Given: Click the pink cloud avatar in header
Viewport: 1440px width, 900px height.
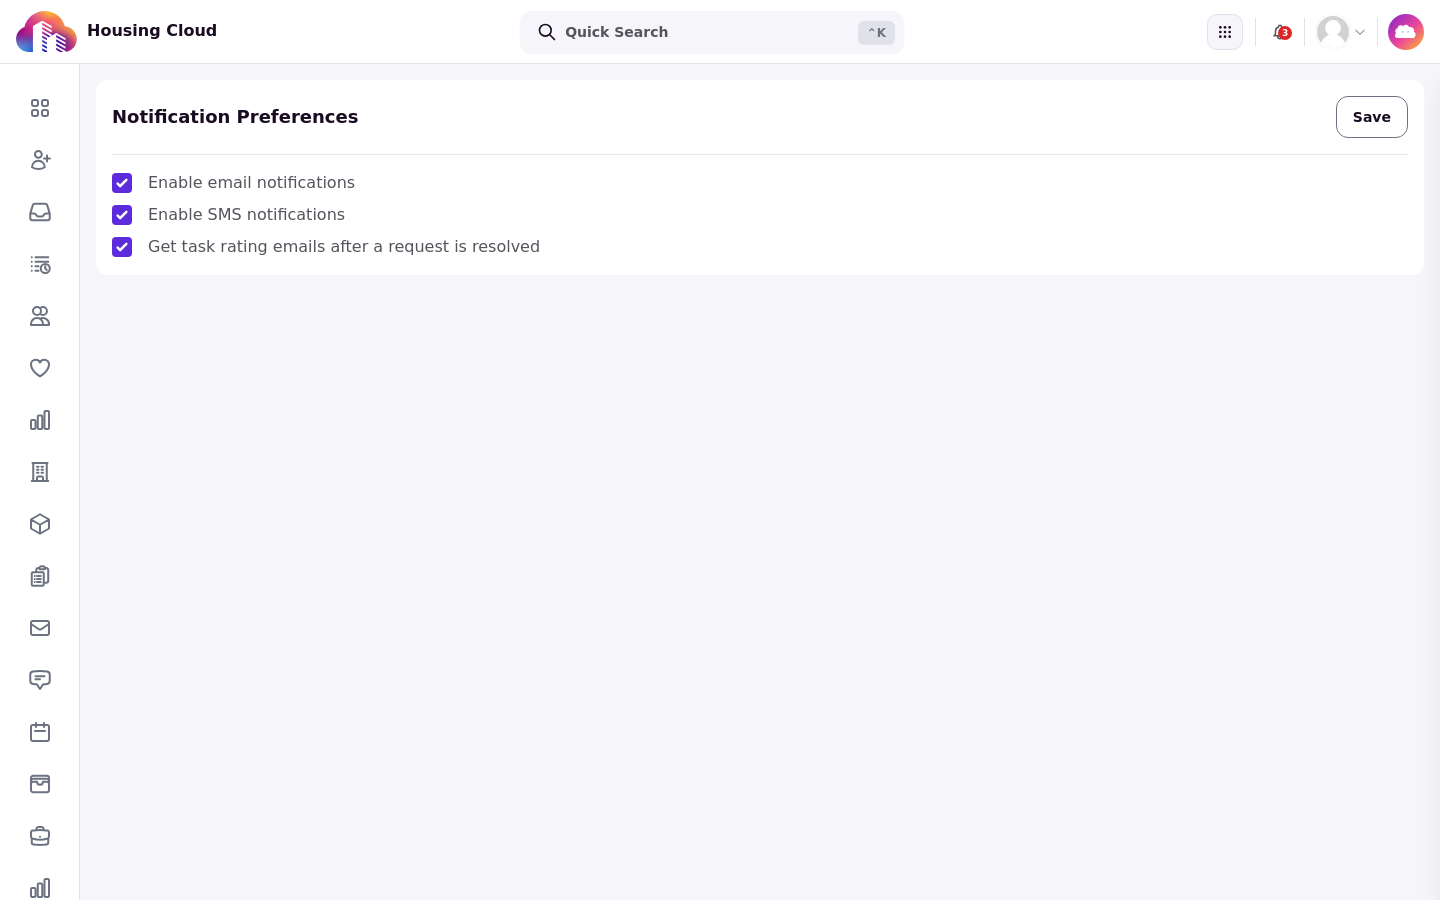Looking at the screenshot, I should tap(1406, 32).
